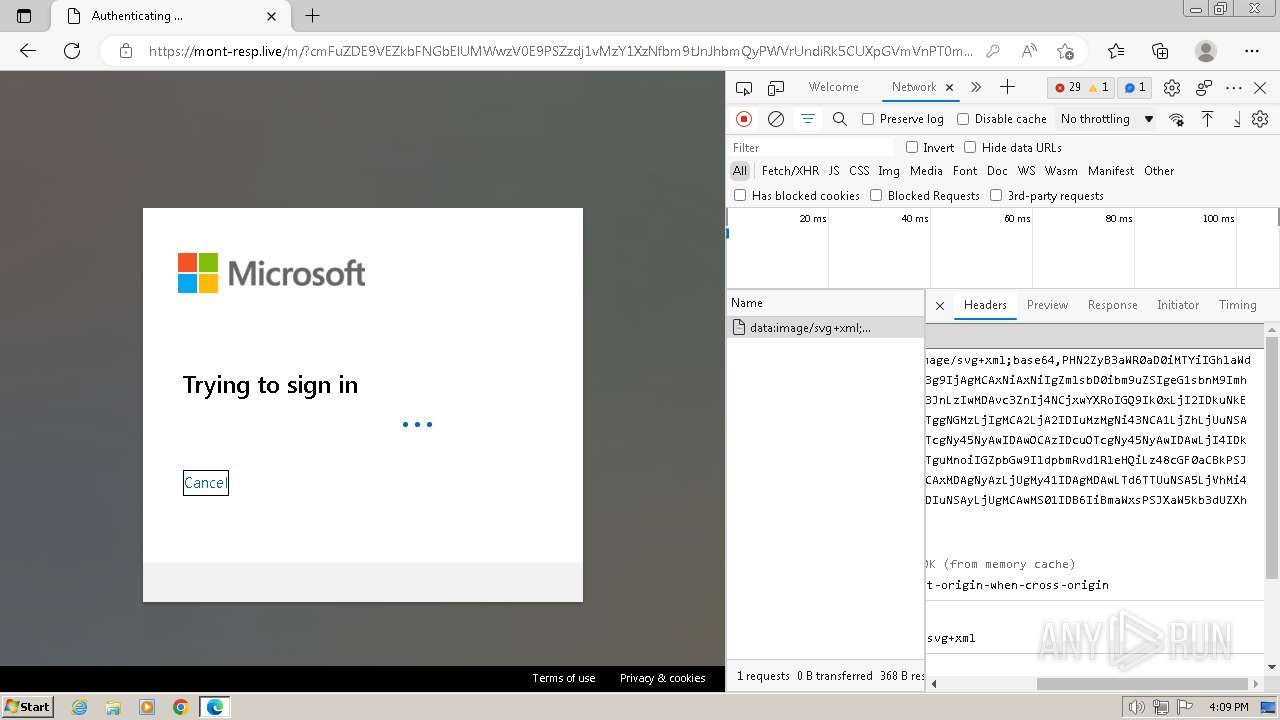Screen dimensions: 1280x720
Task: Open the Terms of use link
Action: (564, 678)
